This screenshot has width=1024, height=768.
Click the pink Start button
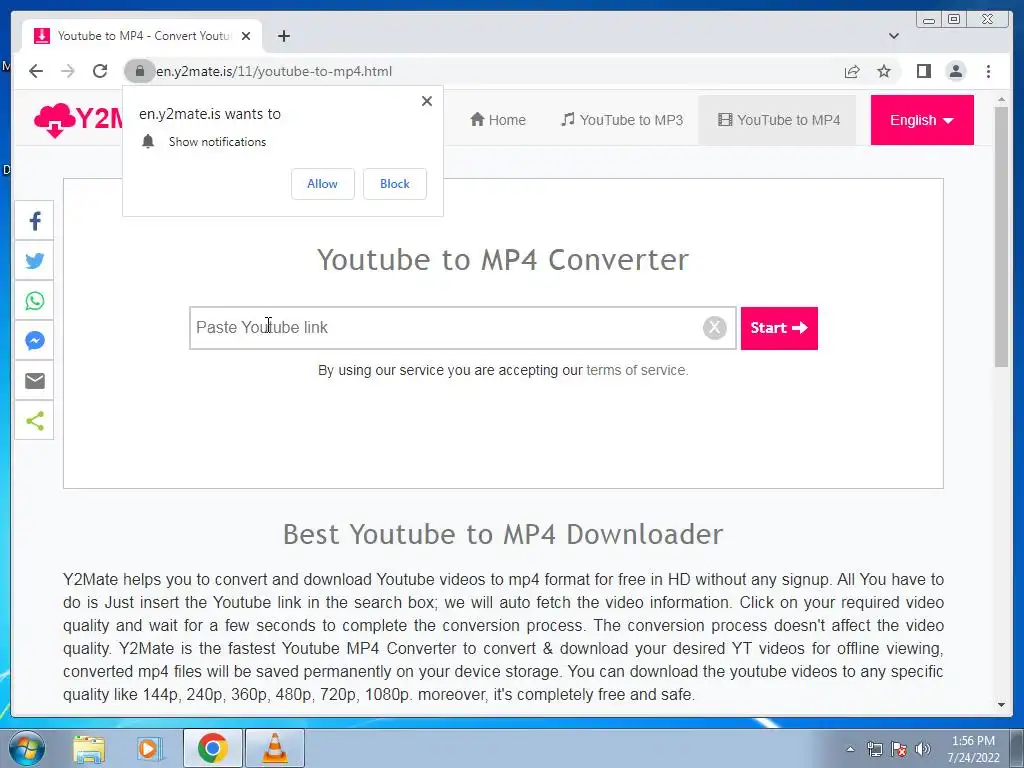[x=779, y=328]
